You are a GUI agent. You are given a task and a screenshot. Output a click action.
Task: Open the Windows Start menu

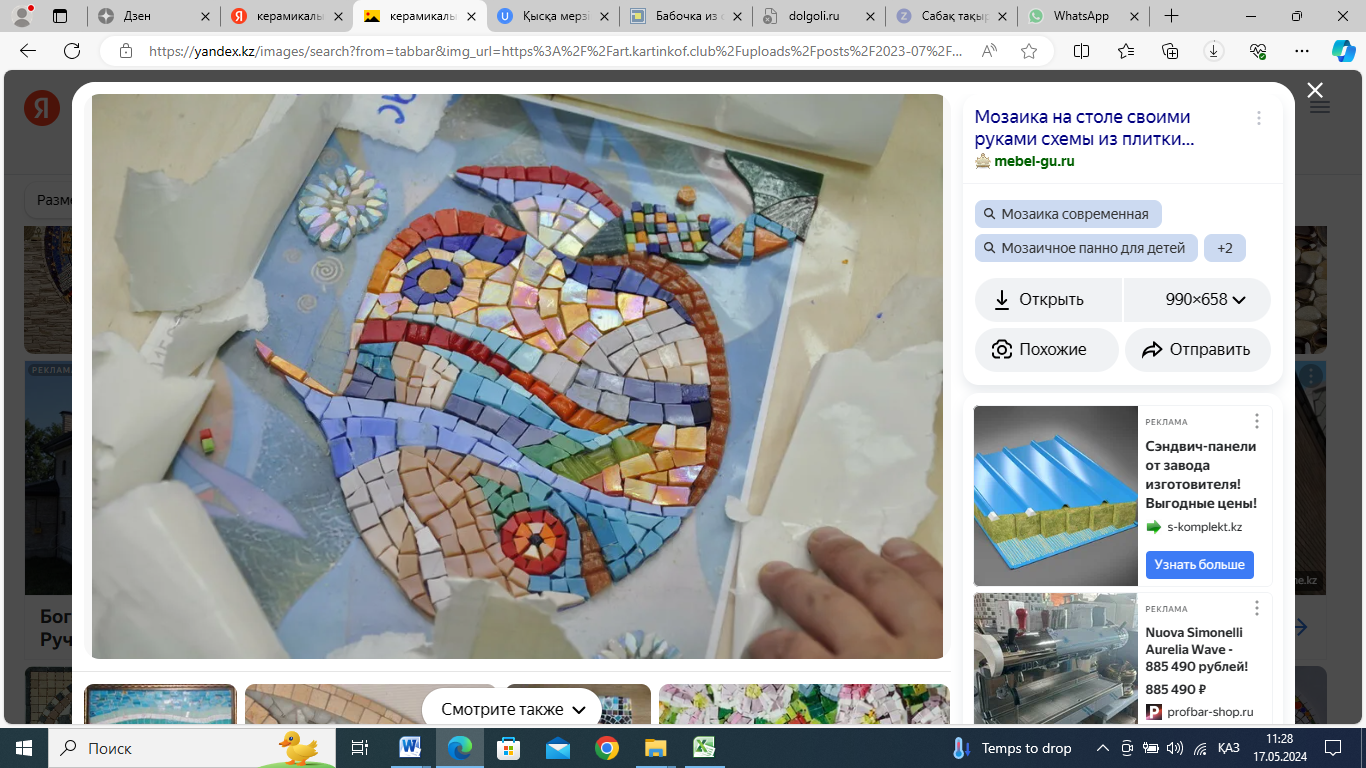(x=23, y=748)
